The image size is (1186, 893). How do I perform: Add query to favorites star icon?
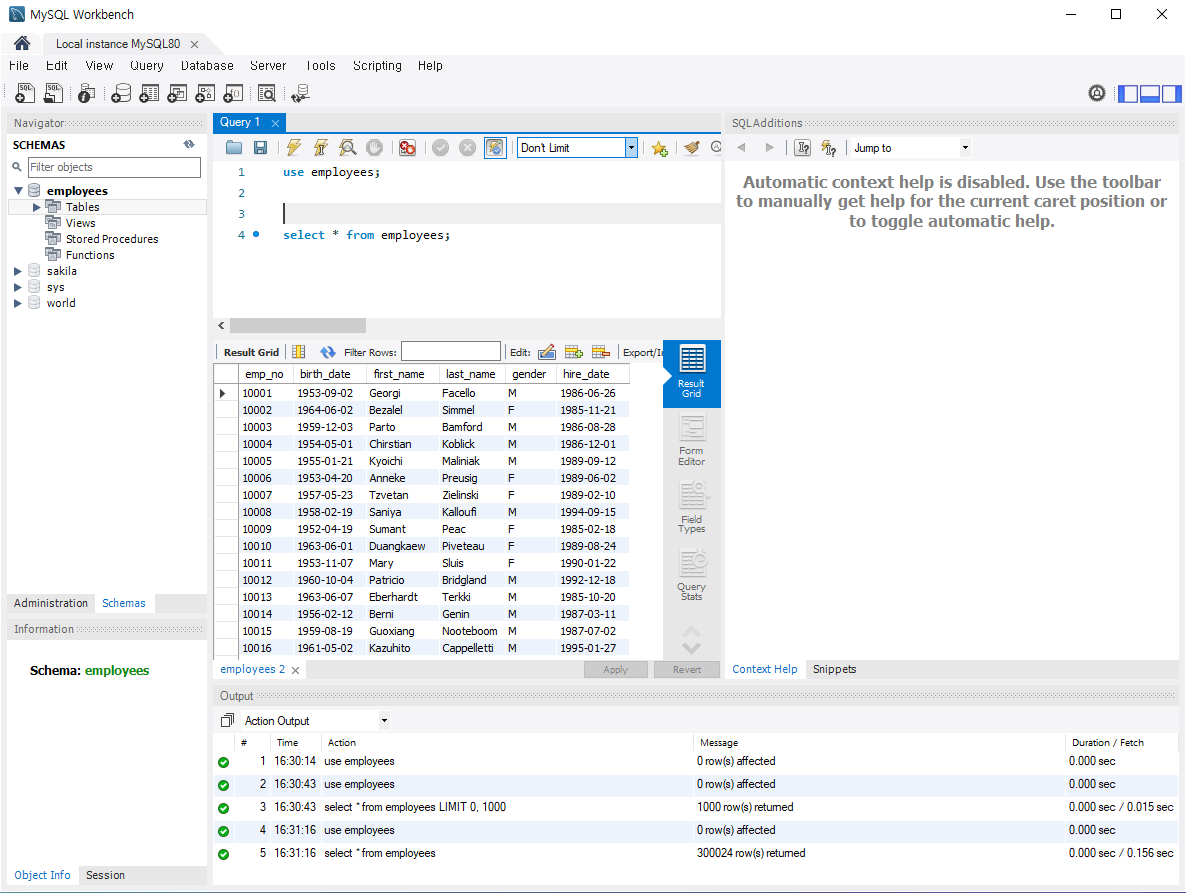660,148
